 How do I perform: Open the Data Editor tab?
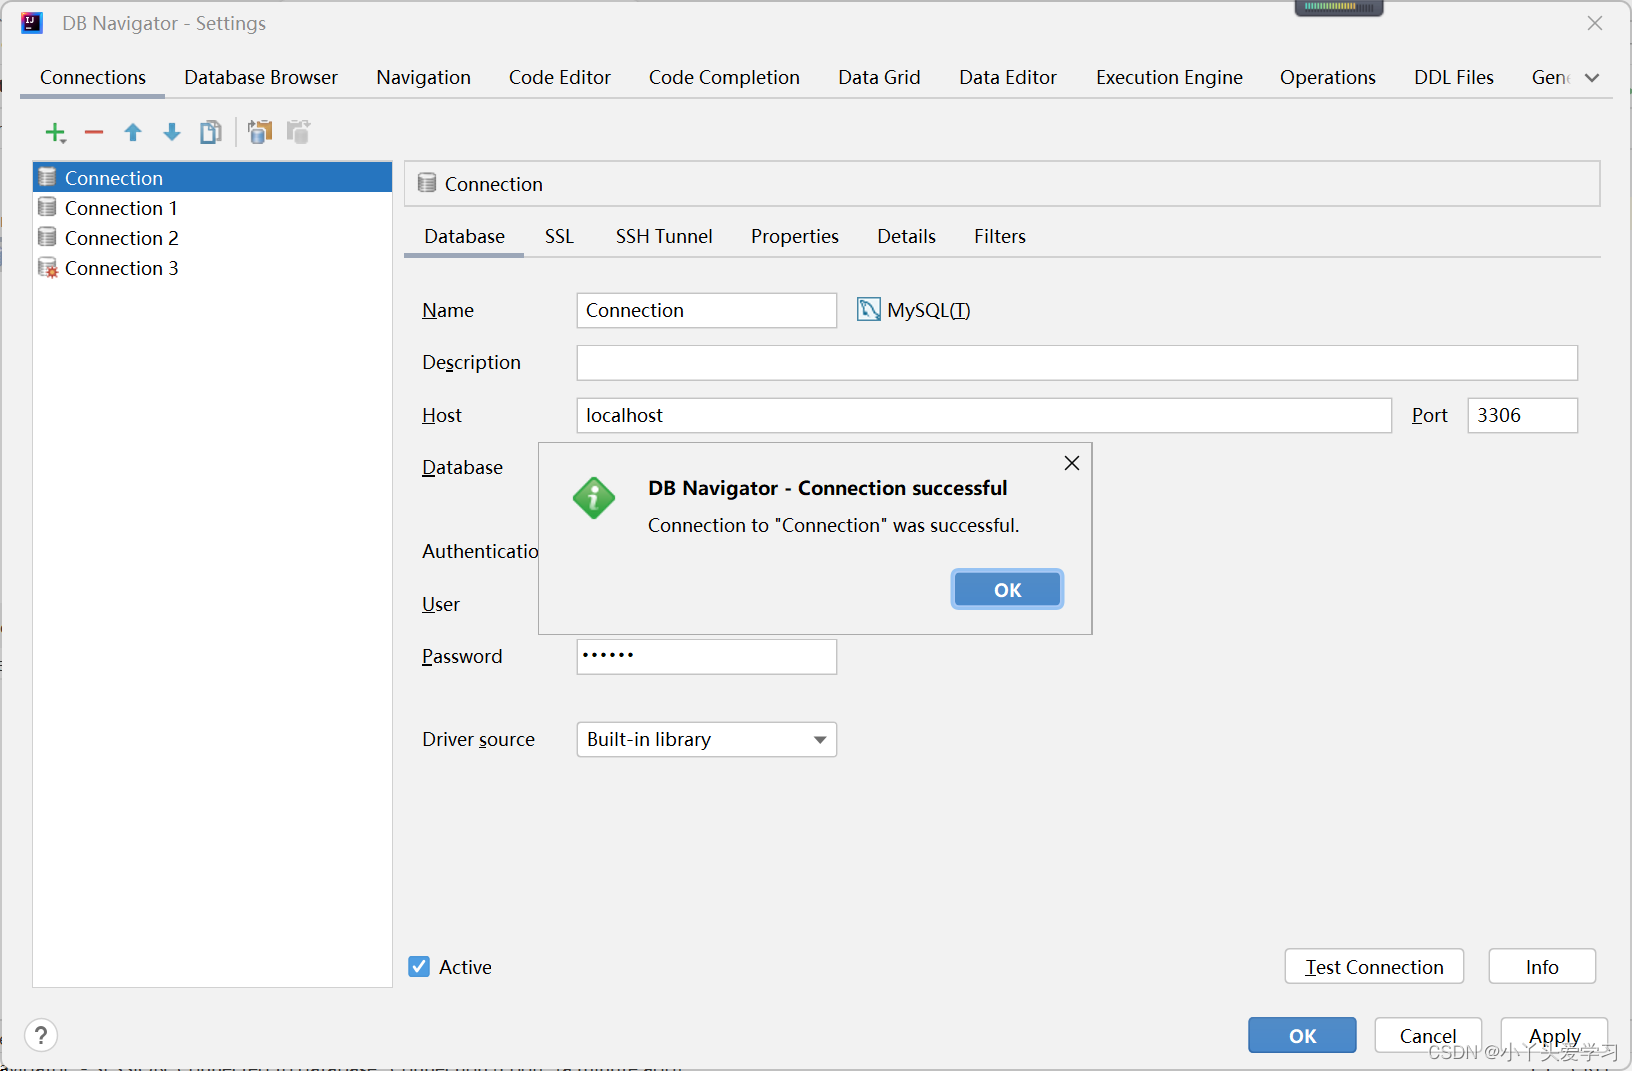pos(1008,78)
